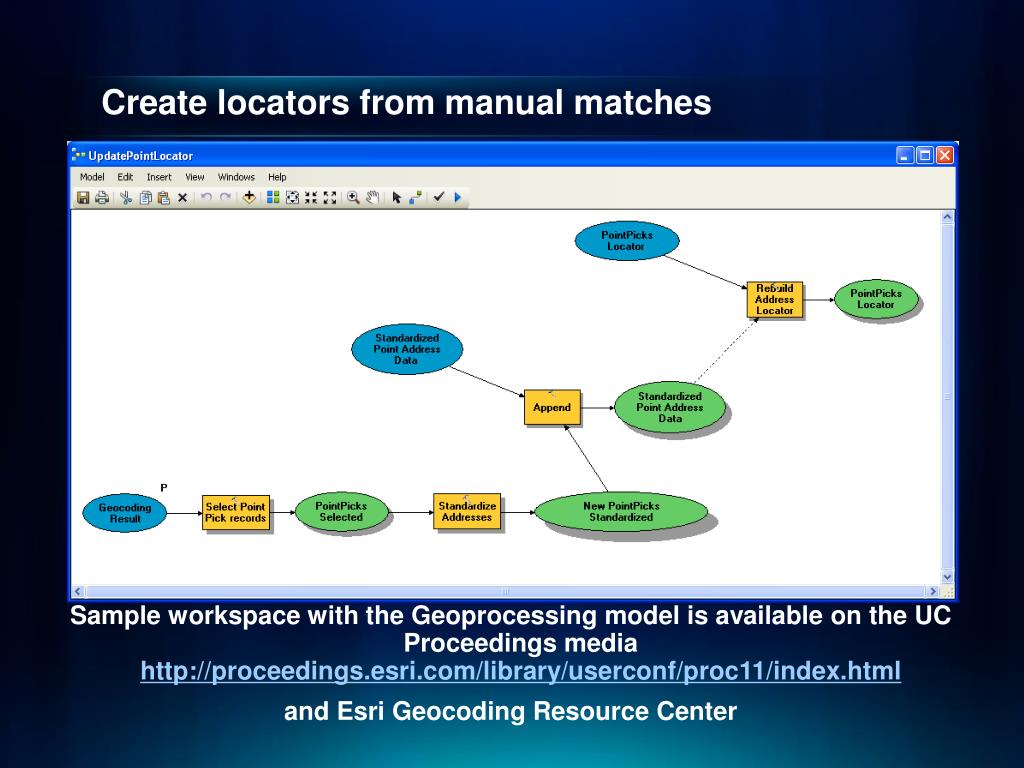Image resolution: width=1024 pixels, height=768 pixels.
Task: Select the blue Standardized Point Address Data oval
Action: coord(407,349)
